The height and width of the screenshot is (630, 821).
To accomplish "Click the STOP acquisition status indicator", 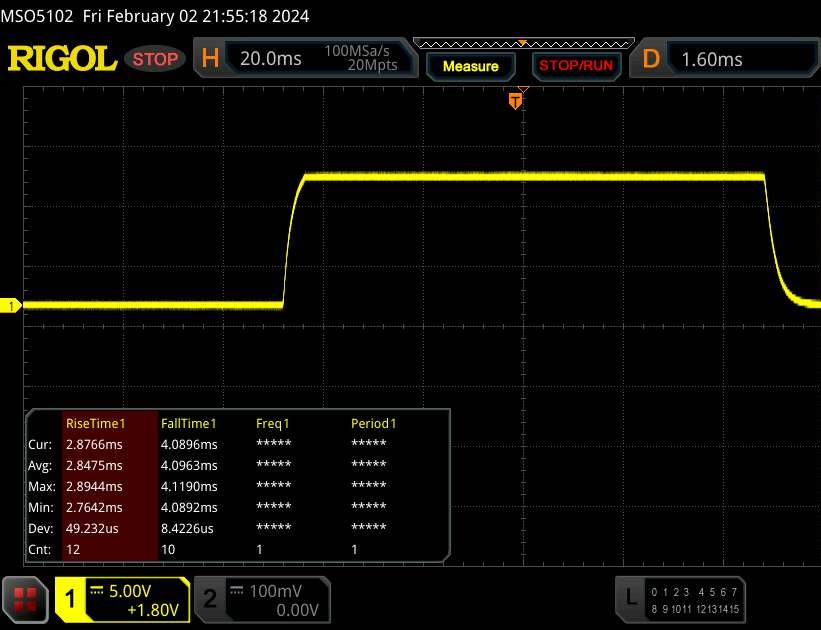I will (155, 59).
